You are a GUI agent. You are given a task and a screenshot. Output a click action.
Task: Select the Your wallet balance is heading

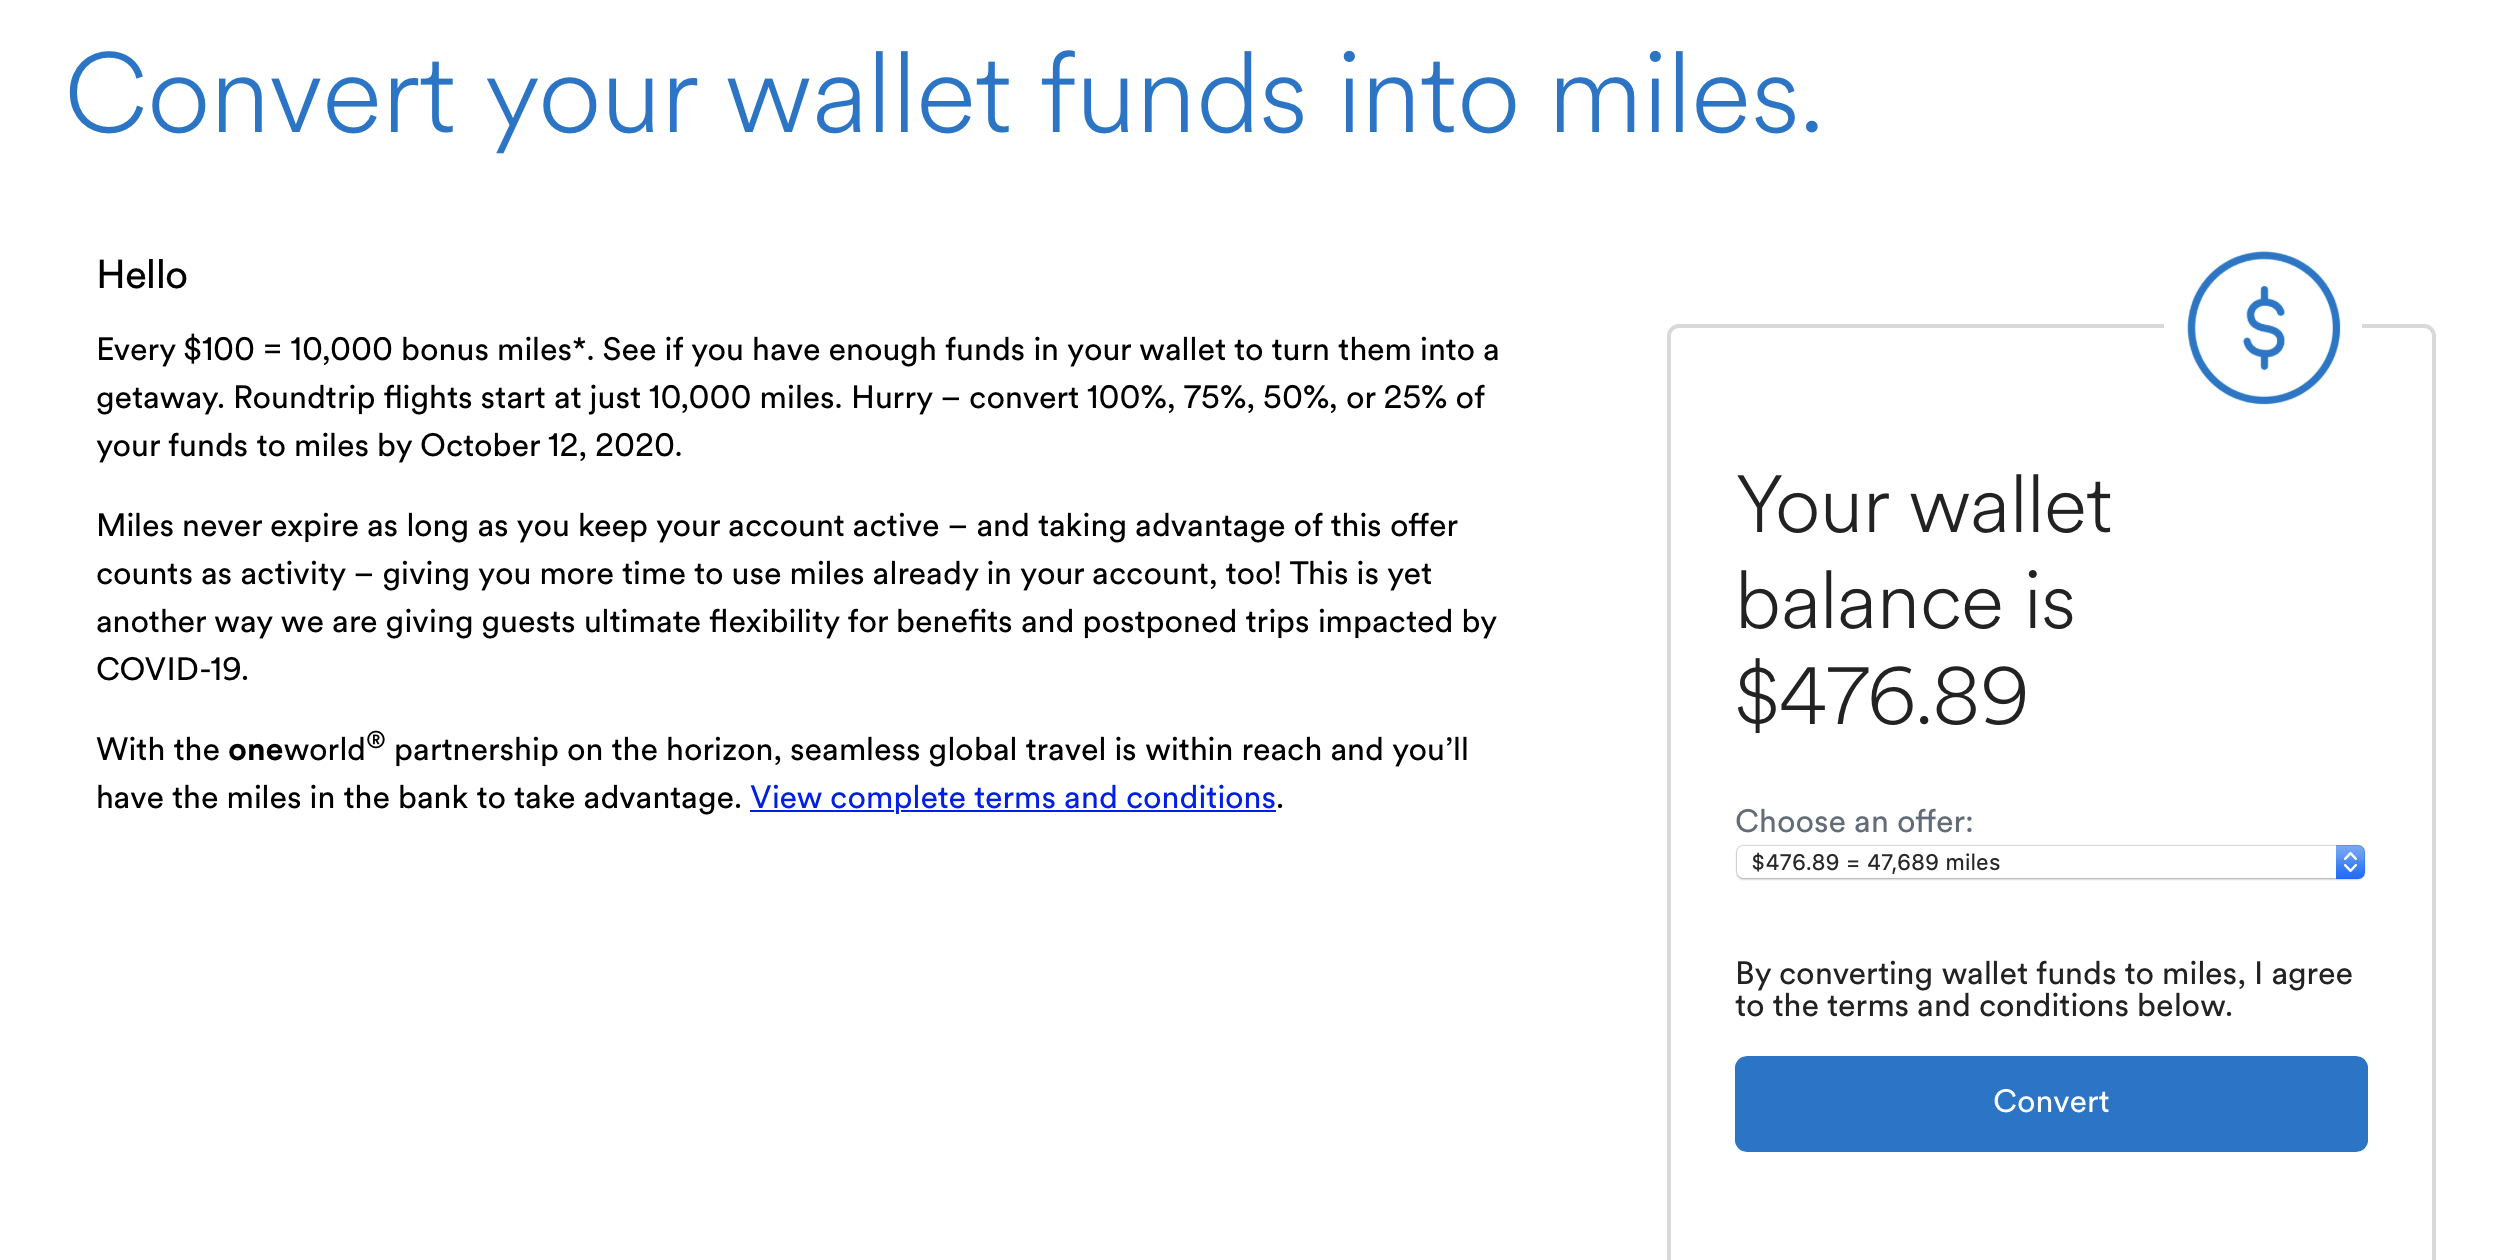pos(1923,552)
